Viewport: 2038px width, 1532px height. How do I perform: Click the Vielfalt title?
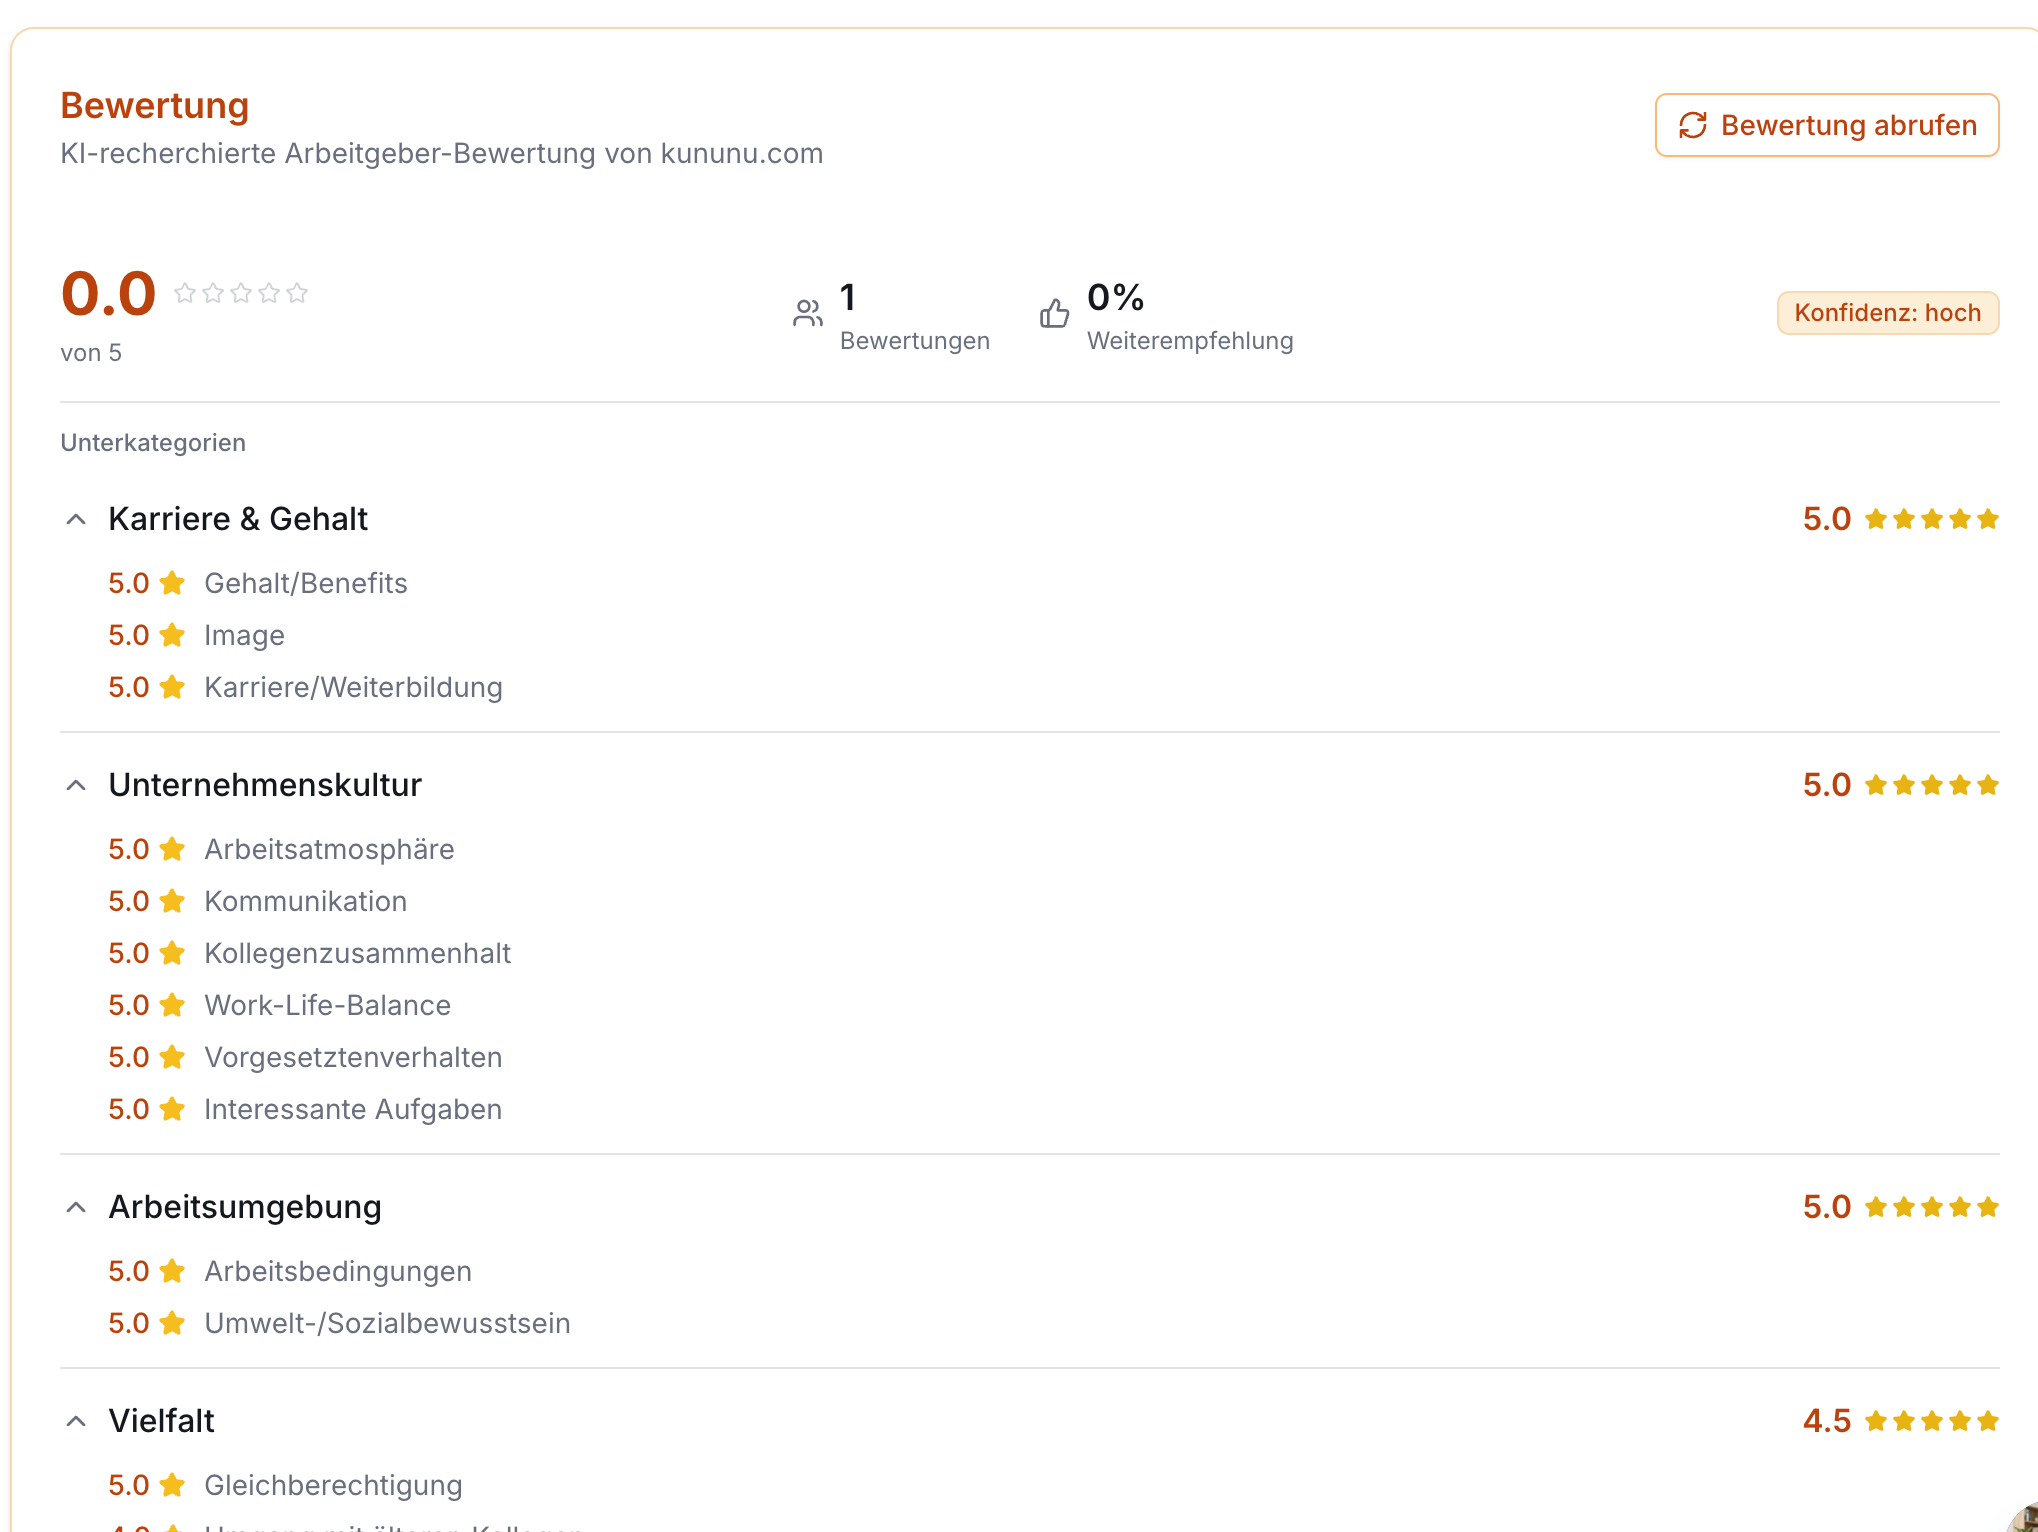(x=161, y=1421)
